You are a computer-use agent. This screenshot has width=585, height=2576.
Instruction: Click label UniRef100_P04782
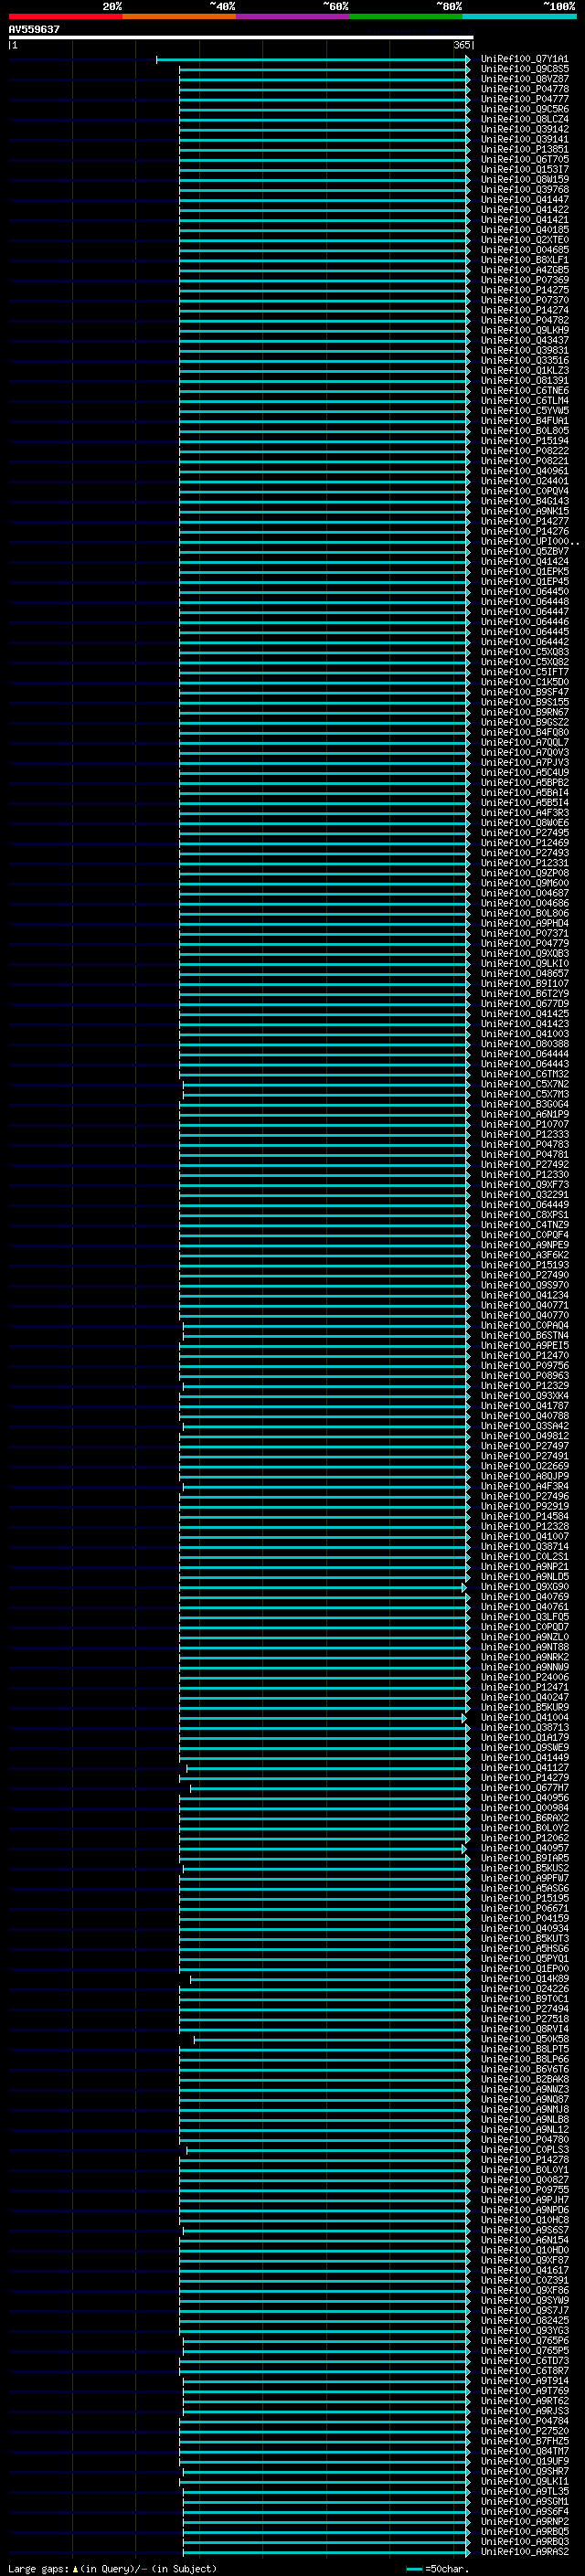(524, 320)
